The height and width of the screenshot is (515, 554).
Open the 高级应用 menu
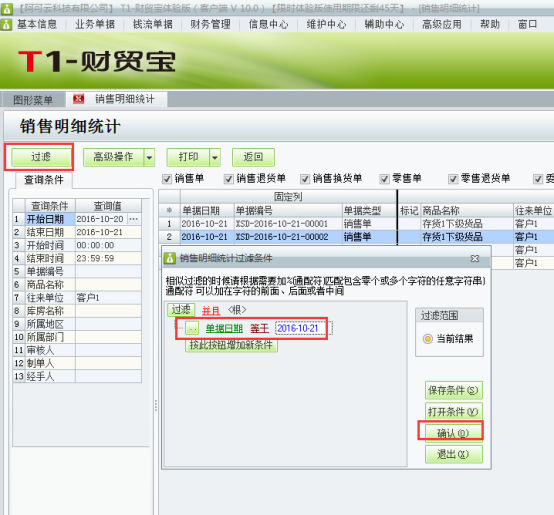pos(442,24)
